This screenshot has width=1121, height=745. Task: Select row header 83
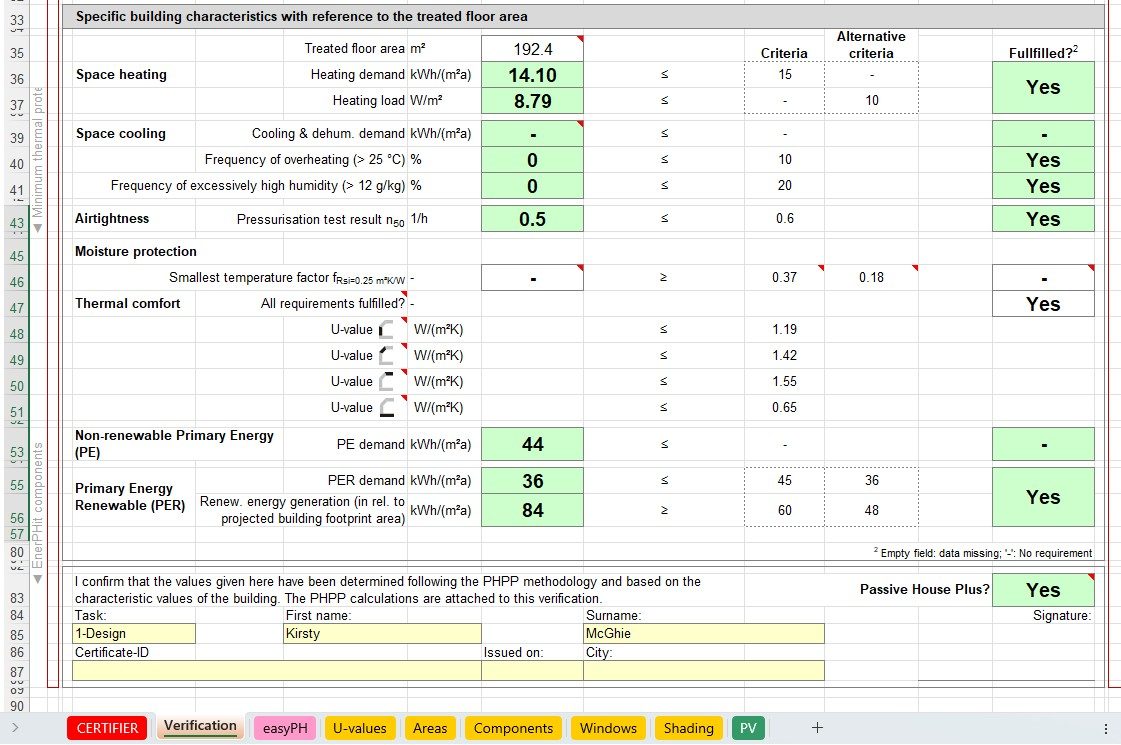pyautogui.click(x=16, y=598)
